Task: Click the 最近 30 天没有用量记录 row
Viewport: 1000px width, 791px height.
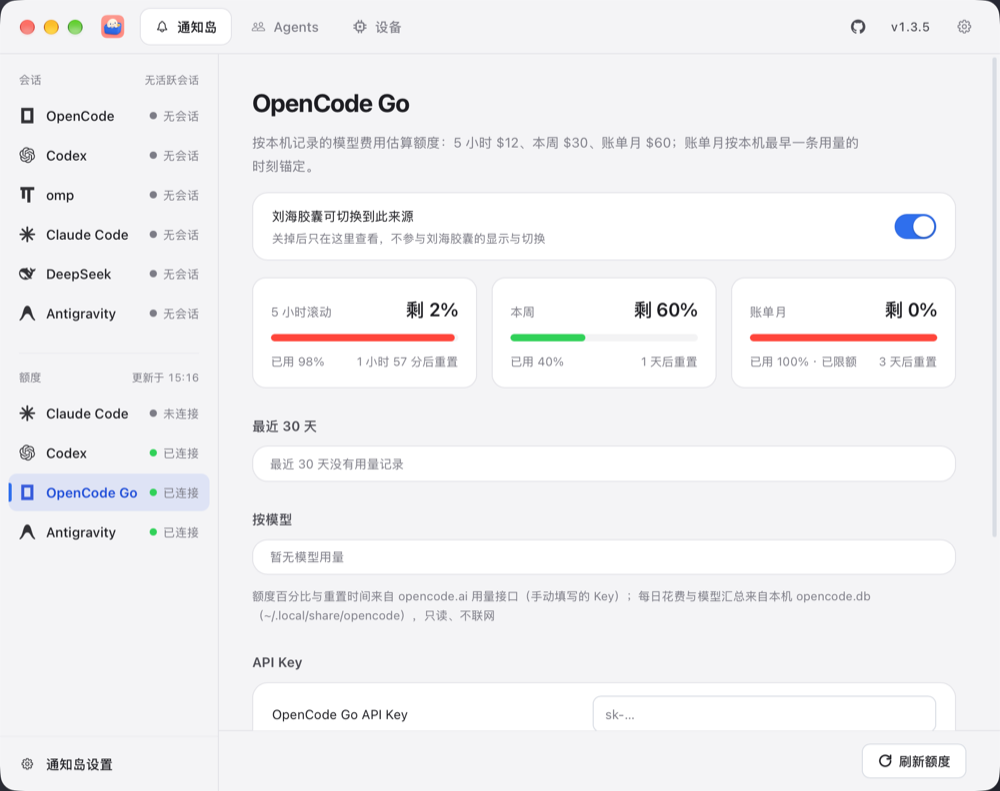Action: pyautogui.click(x=603, y=464)
